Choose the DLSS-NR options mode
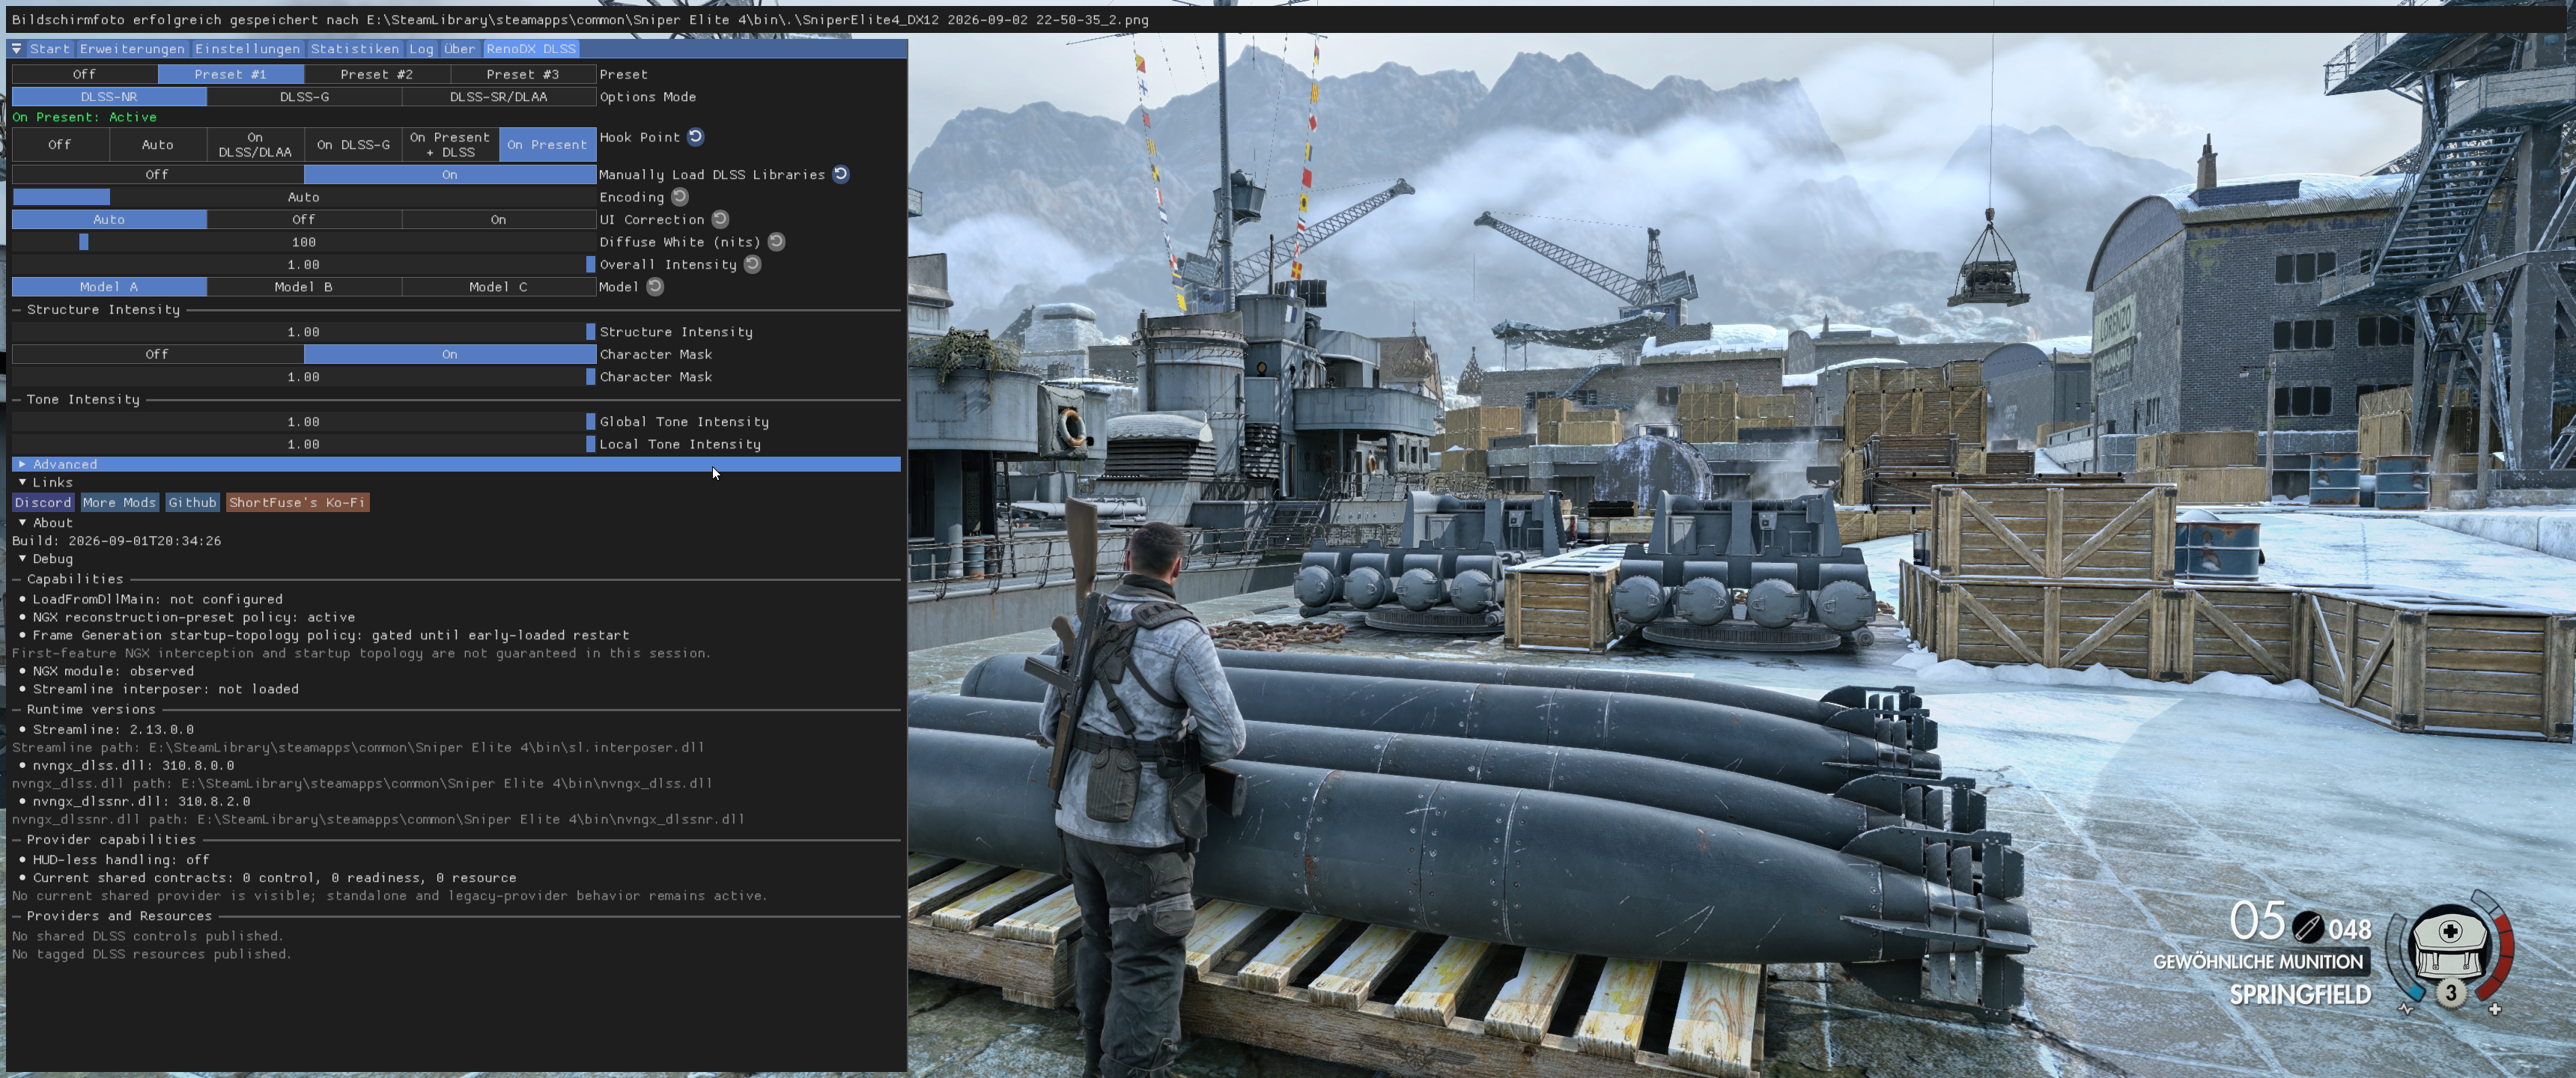 [x=109, y=97]
